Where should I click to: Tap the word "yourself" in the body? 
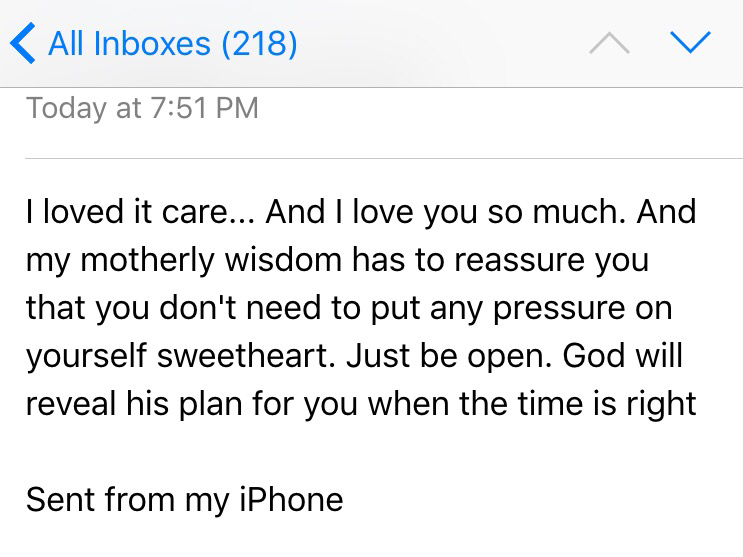(92, 357)
